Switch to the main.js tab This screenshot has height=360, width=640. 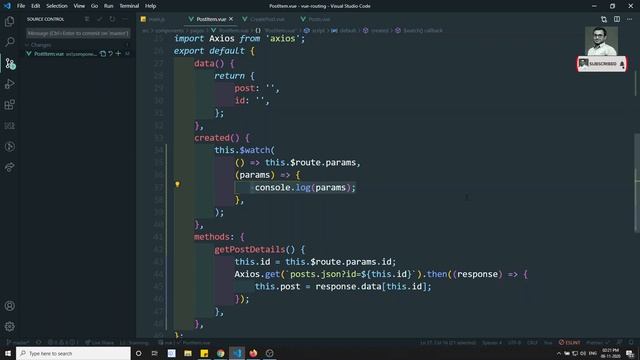tap(156, 19)
